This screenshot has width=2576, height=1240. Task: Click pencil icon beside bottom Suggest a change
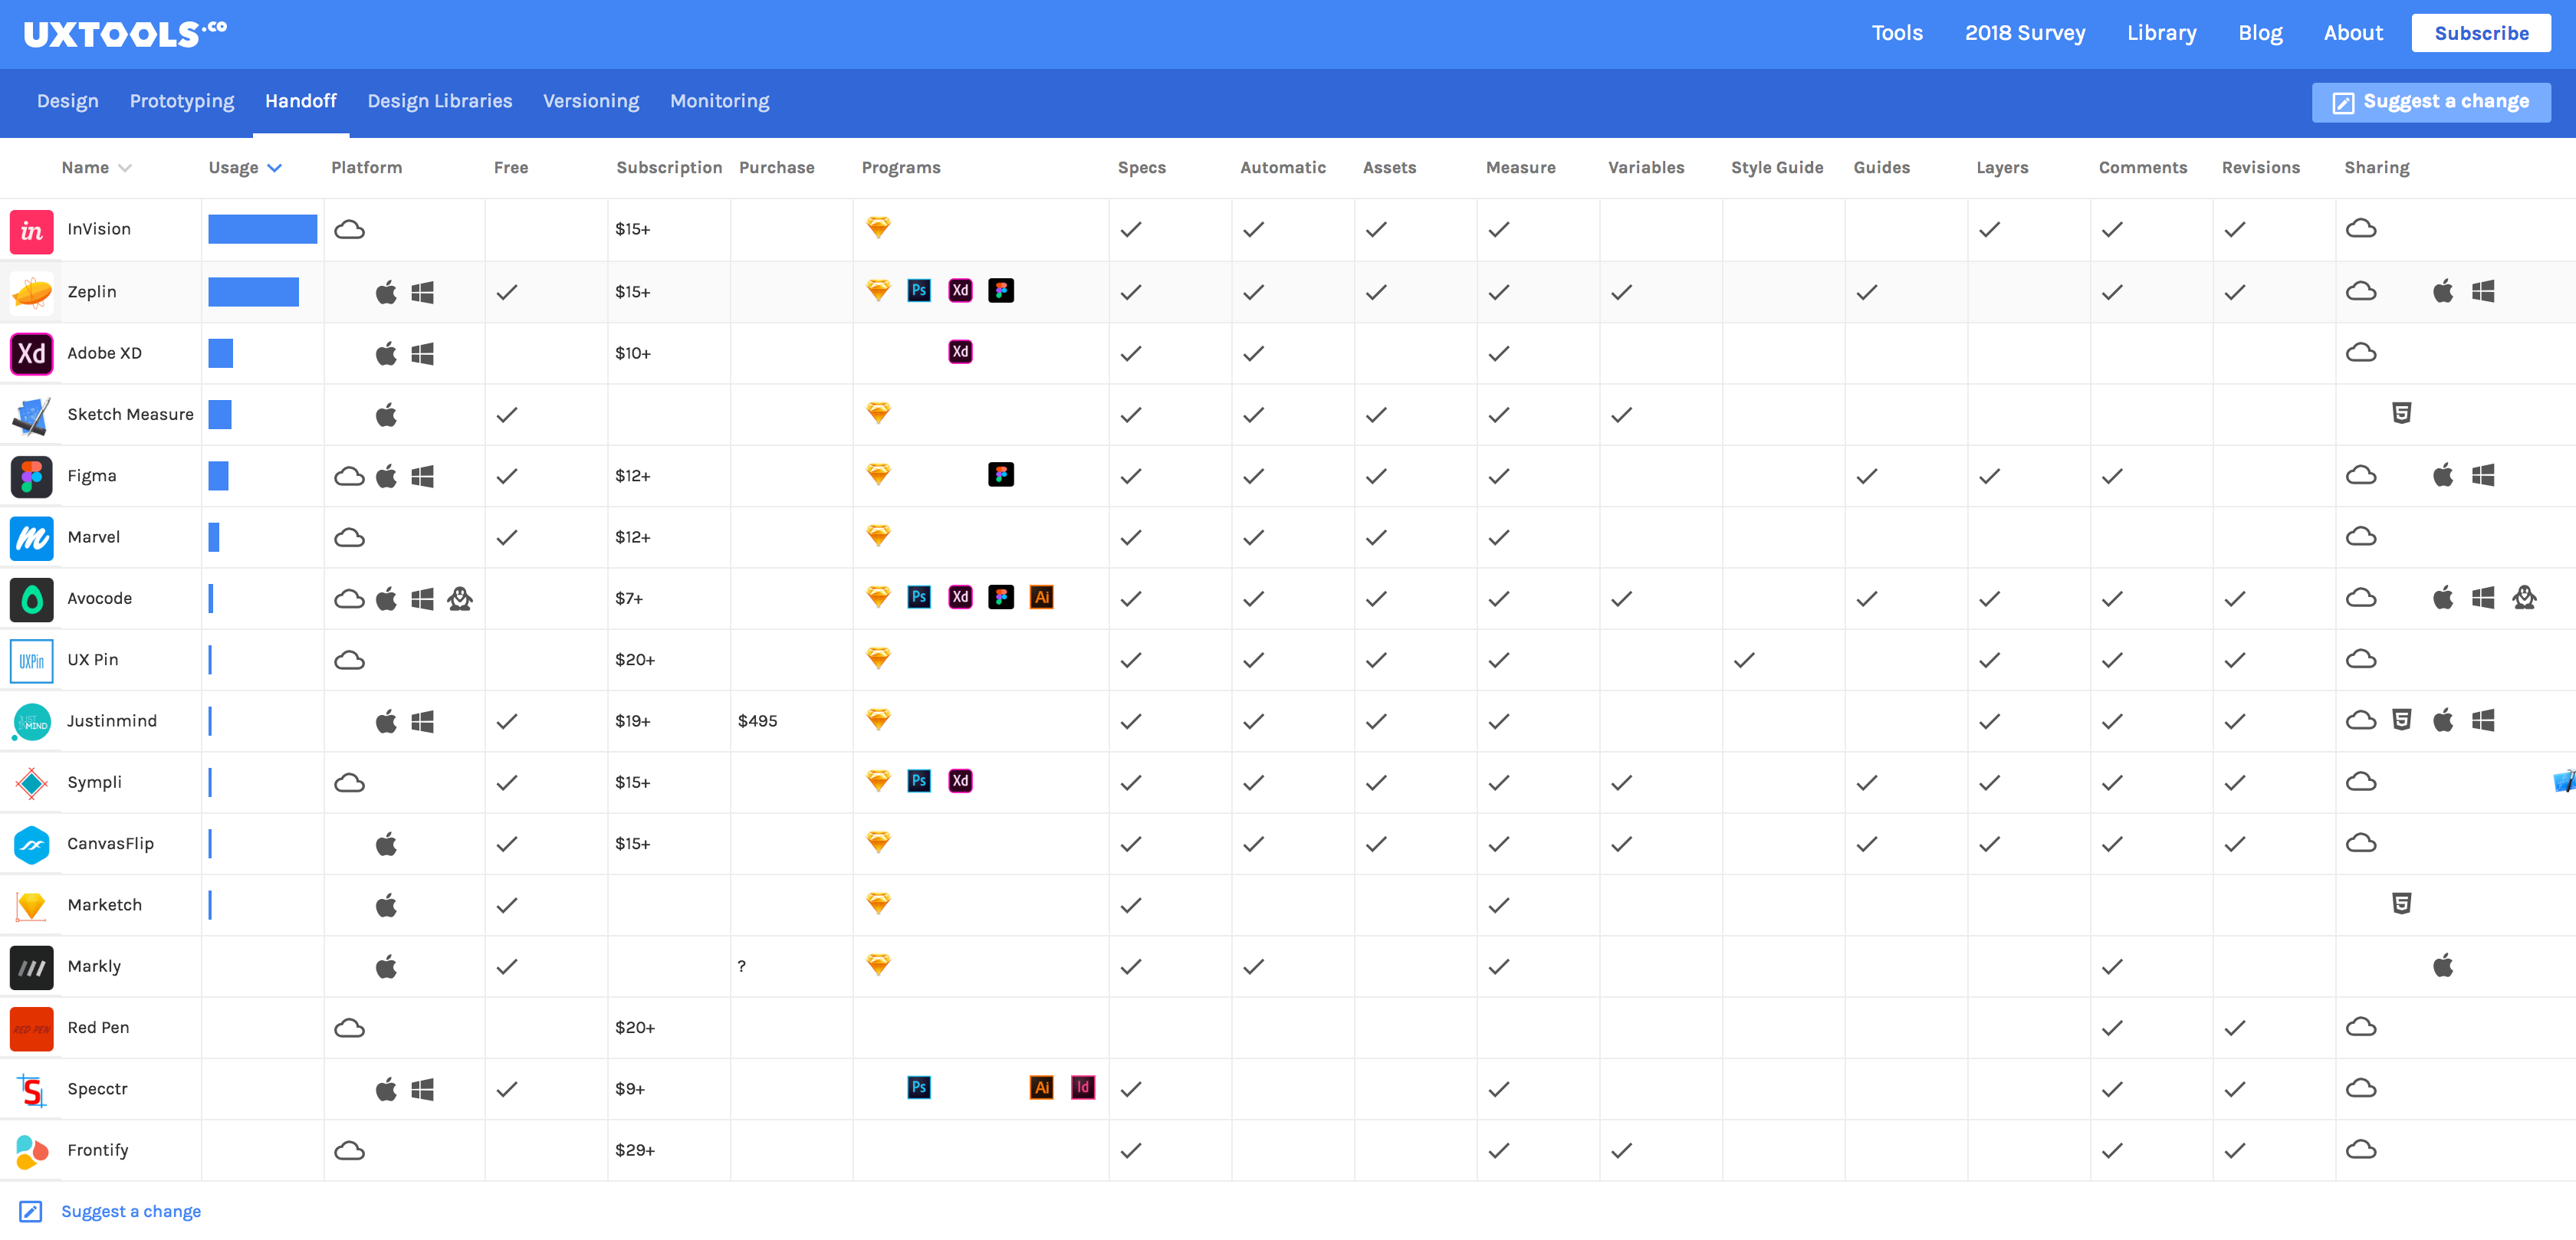(31, 1212)
